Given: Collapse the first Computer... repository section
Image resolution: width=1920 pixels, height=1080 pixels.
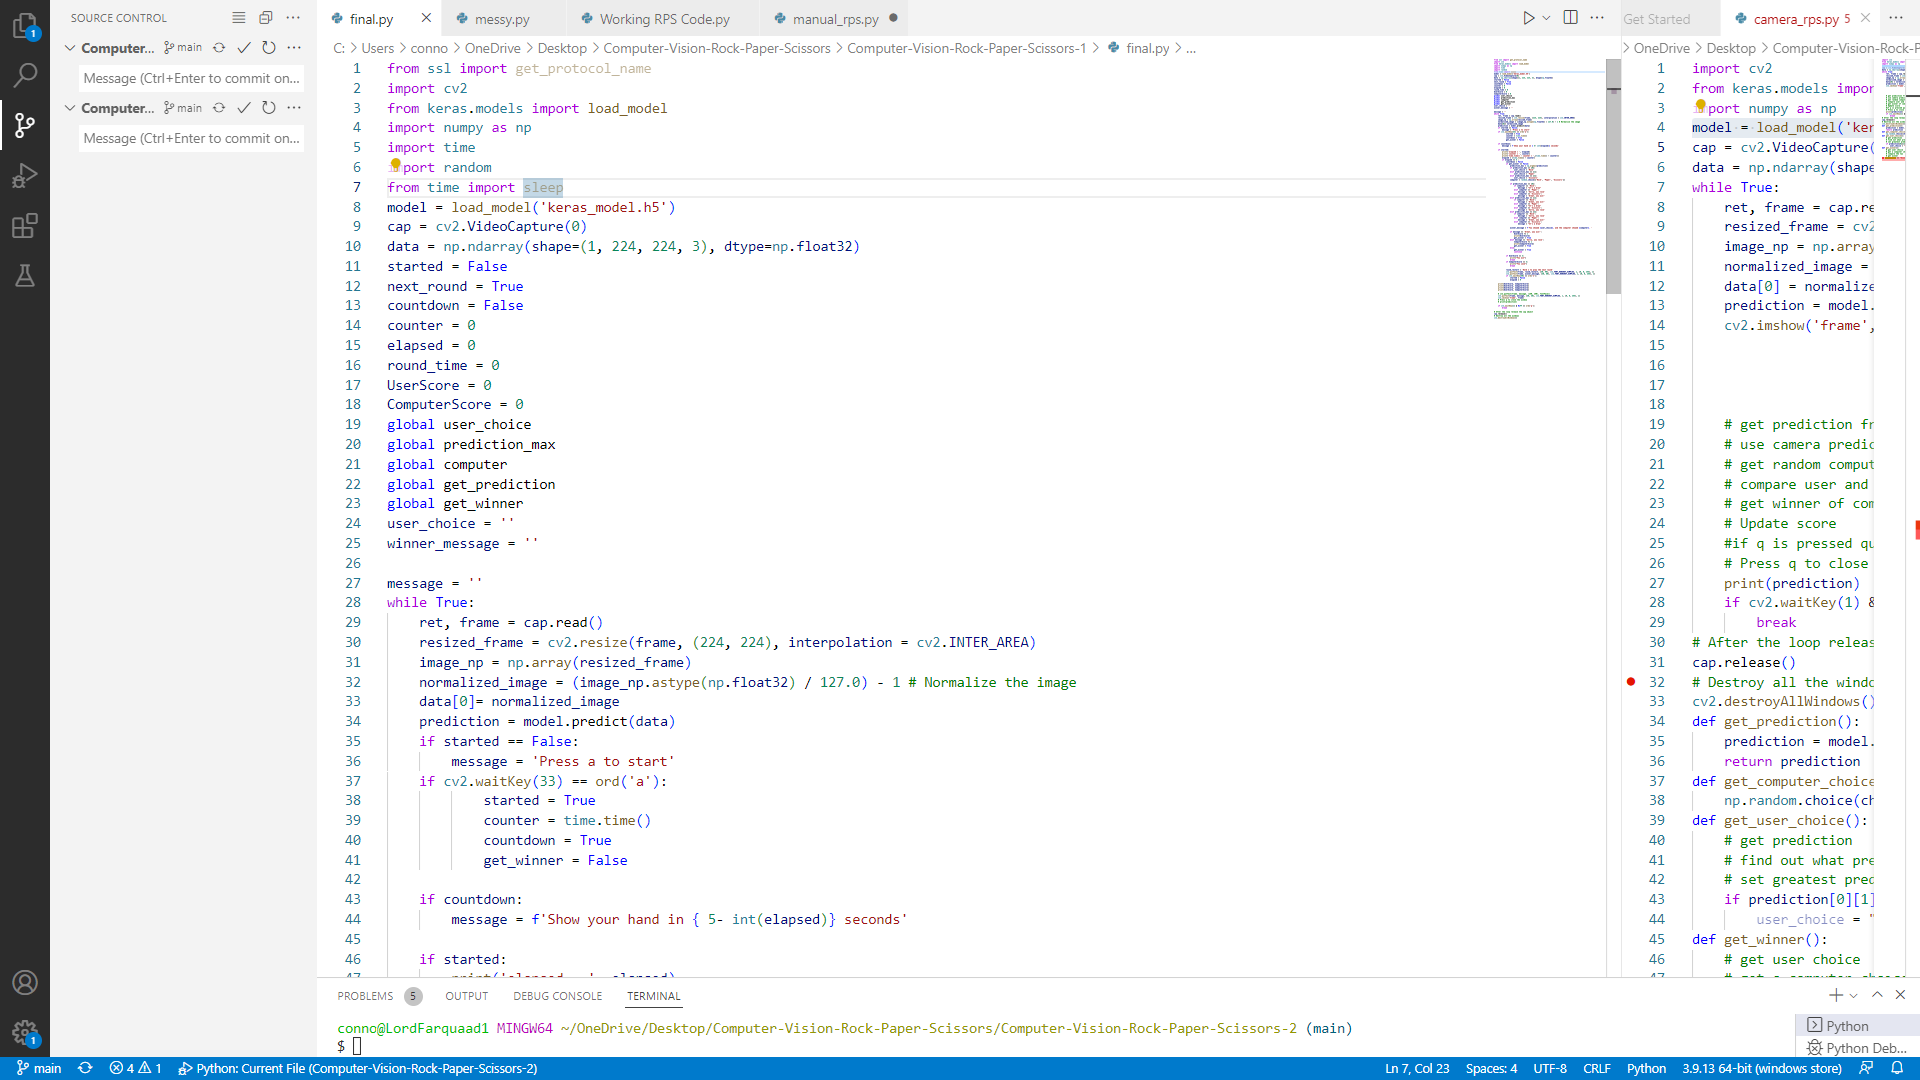Looking at the screenshot, I should (x=70, y=48).
